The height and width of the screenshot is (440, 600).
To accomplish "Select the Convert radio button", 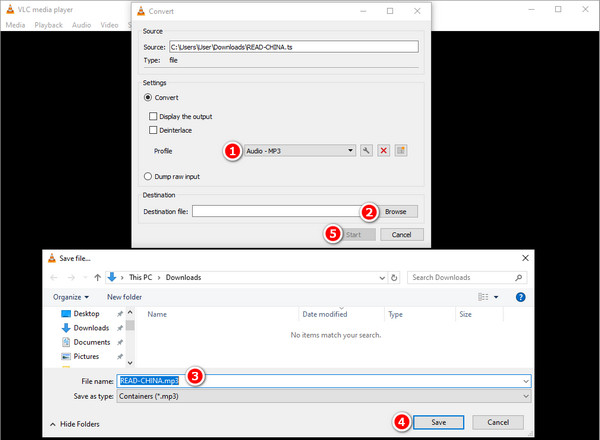I will (x=148, y=98).
